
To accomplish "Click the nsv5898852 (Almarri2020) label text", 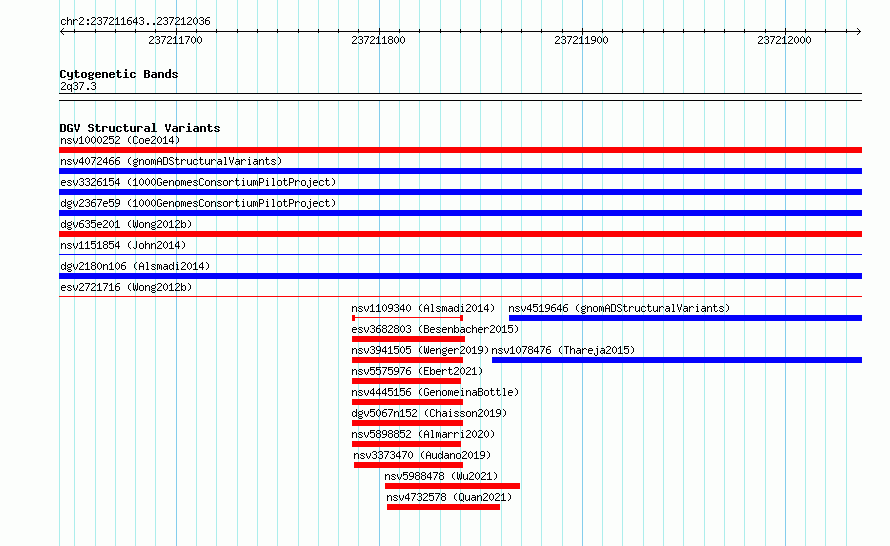I will pyautogui.click(x=423, y=434).
